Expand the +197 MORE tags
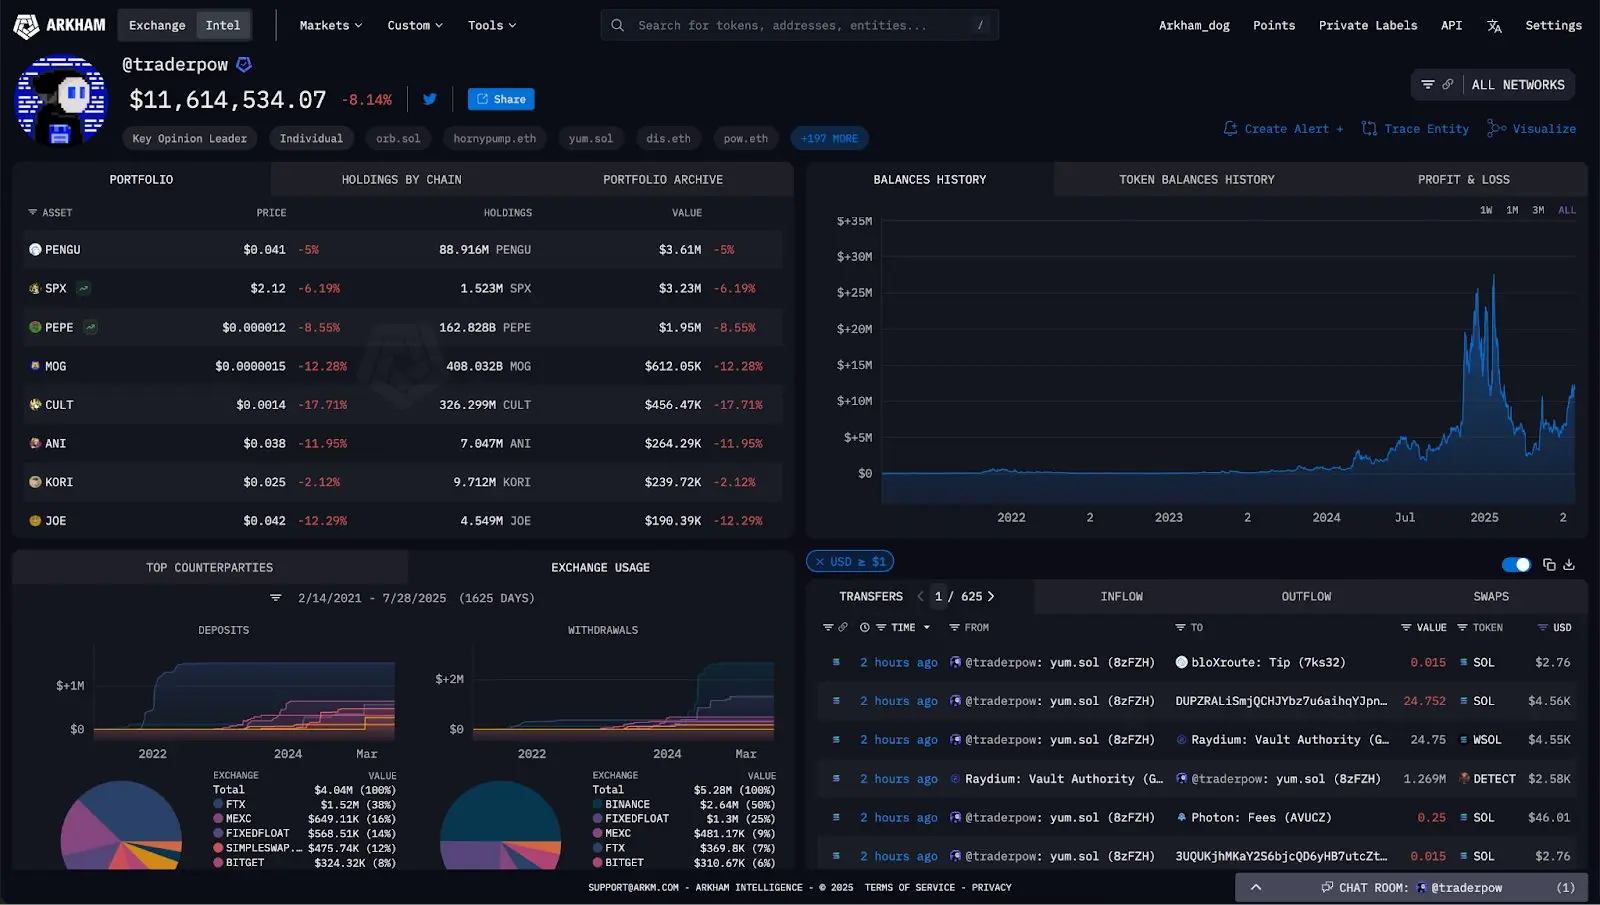Screen dimensions: 1600x905 tap(829, 139)
